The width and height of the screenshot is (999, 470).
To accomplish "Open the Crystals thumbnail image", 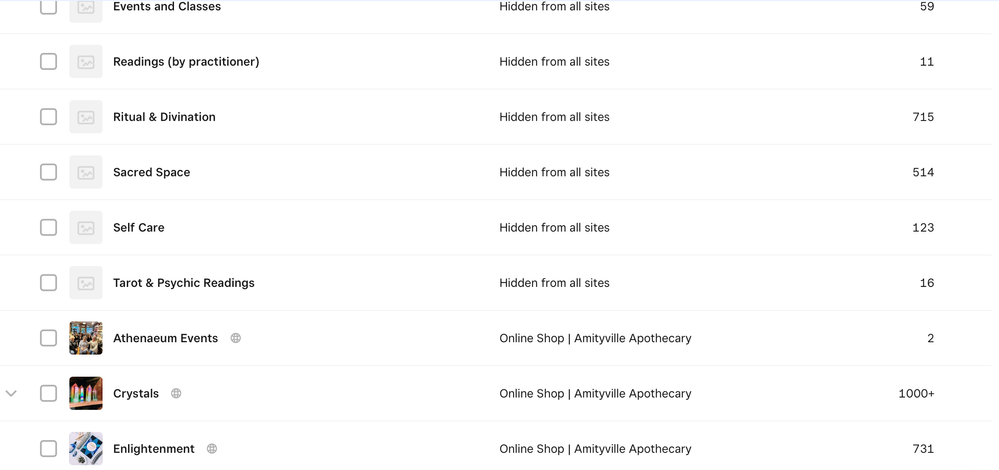I will [x=86, y=393].
